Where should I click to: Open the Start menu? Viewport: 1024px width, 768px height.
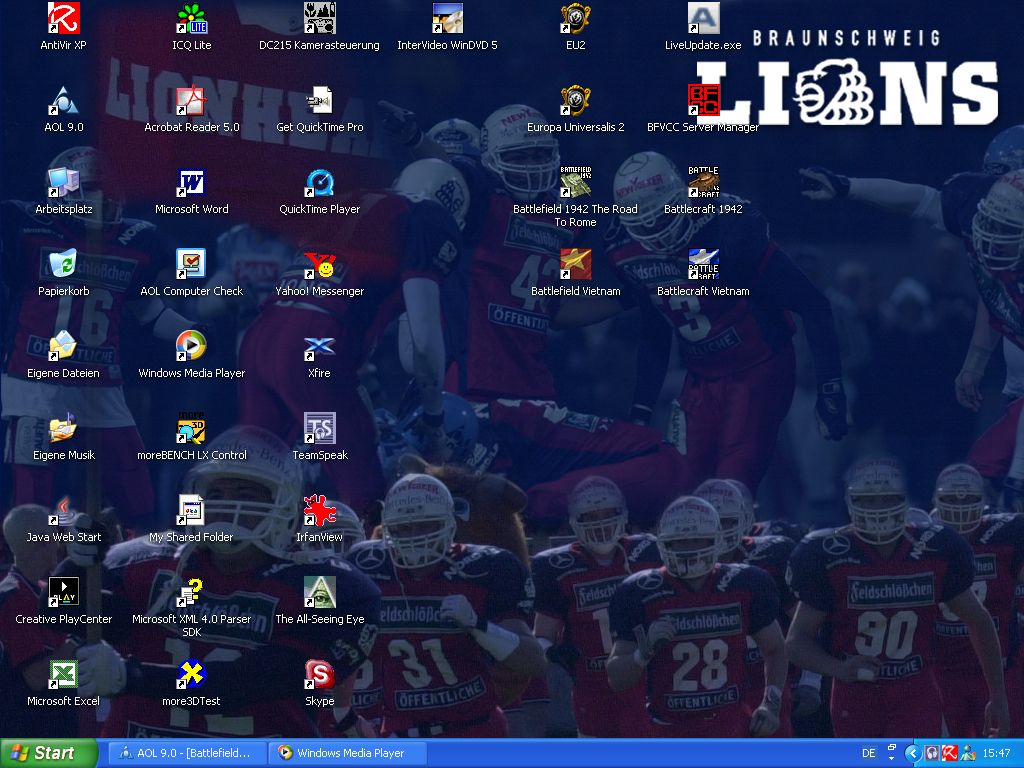pos(48,753)
